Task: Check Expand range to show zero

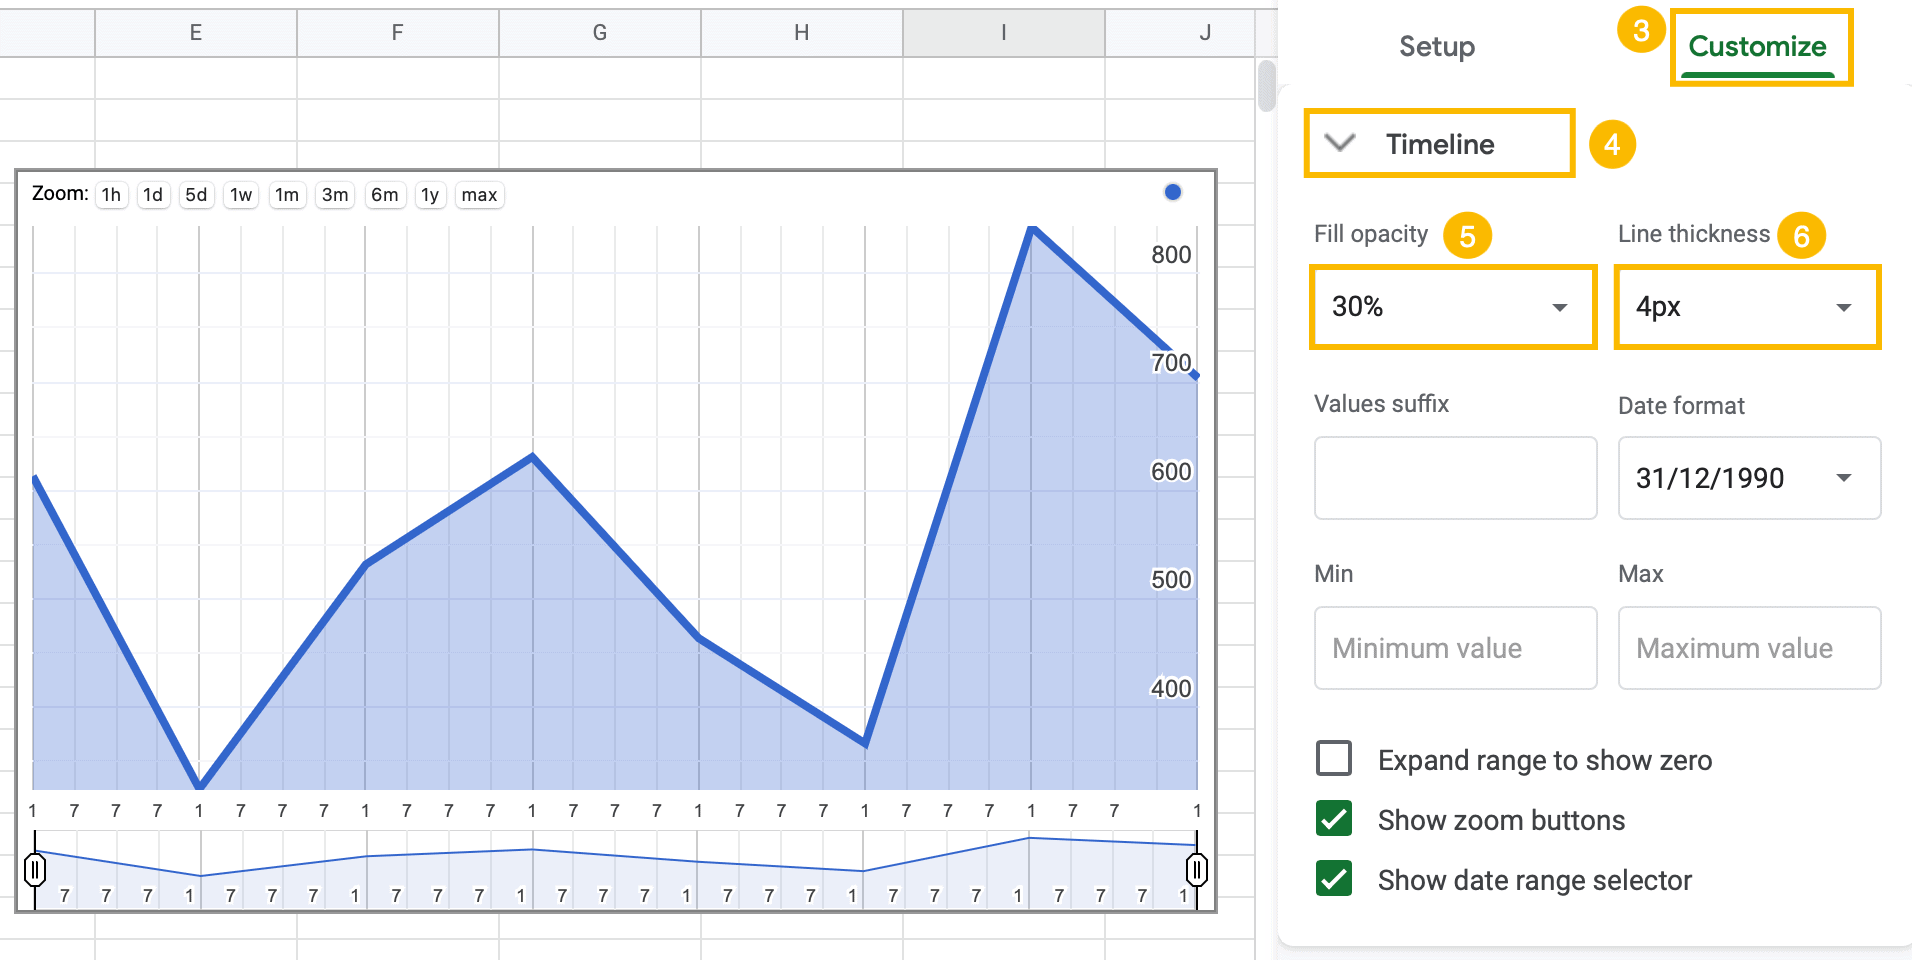Action: point(1333,759)
